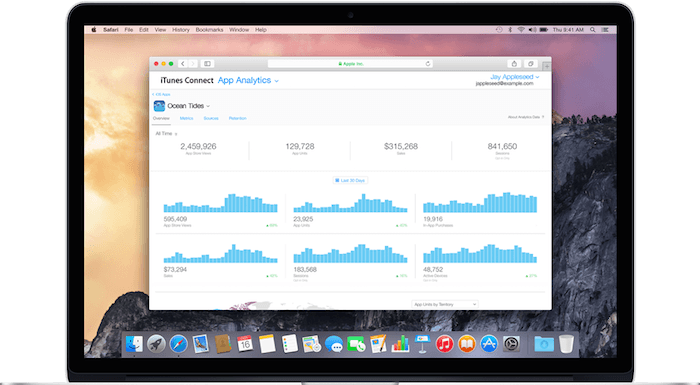Go back to iOS Apps link

click(x=161, y=94)
